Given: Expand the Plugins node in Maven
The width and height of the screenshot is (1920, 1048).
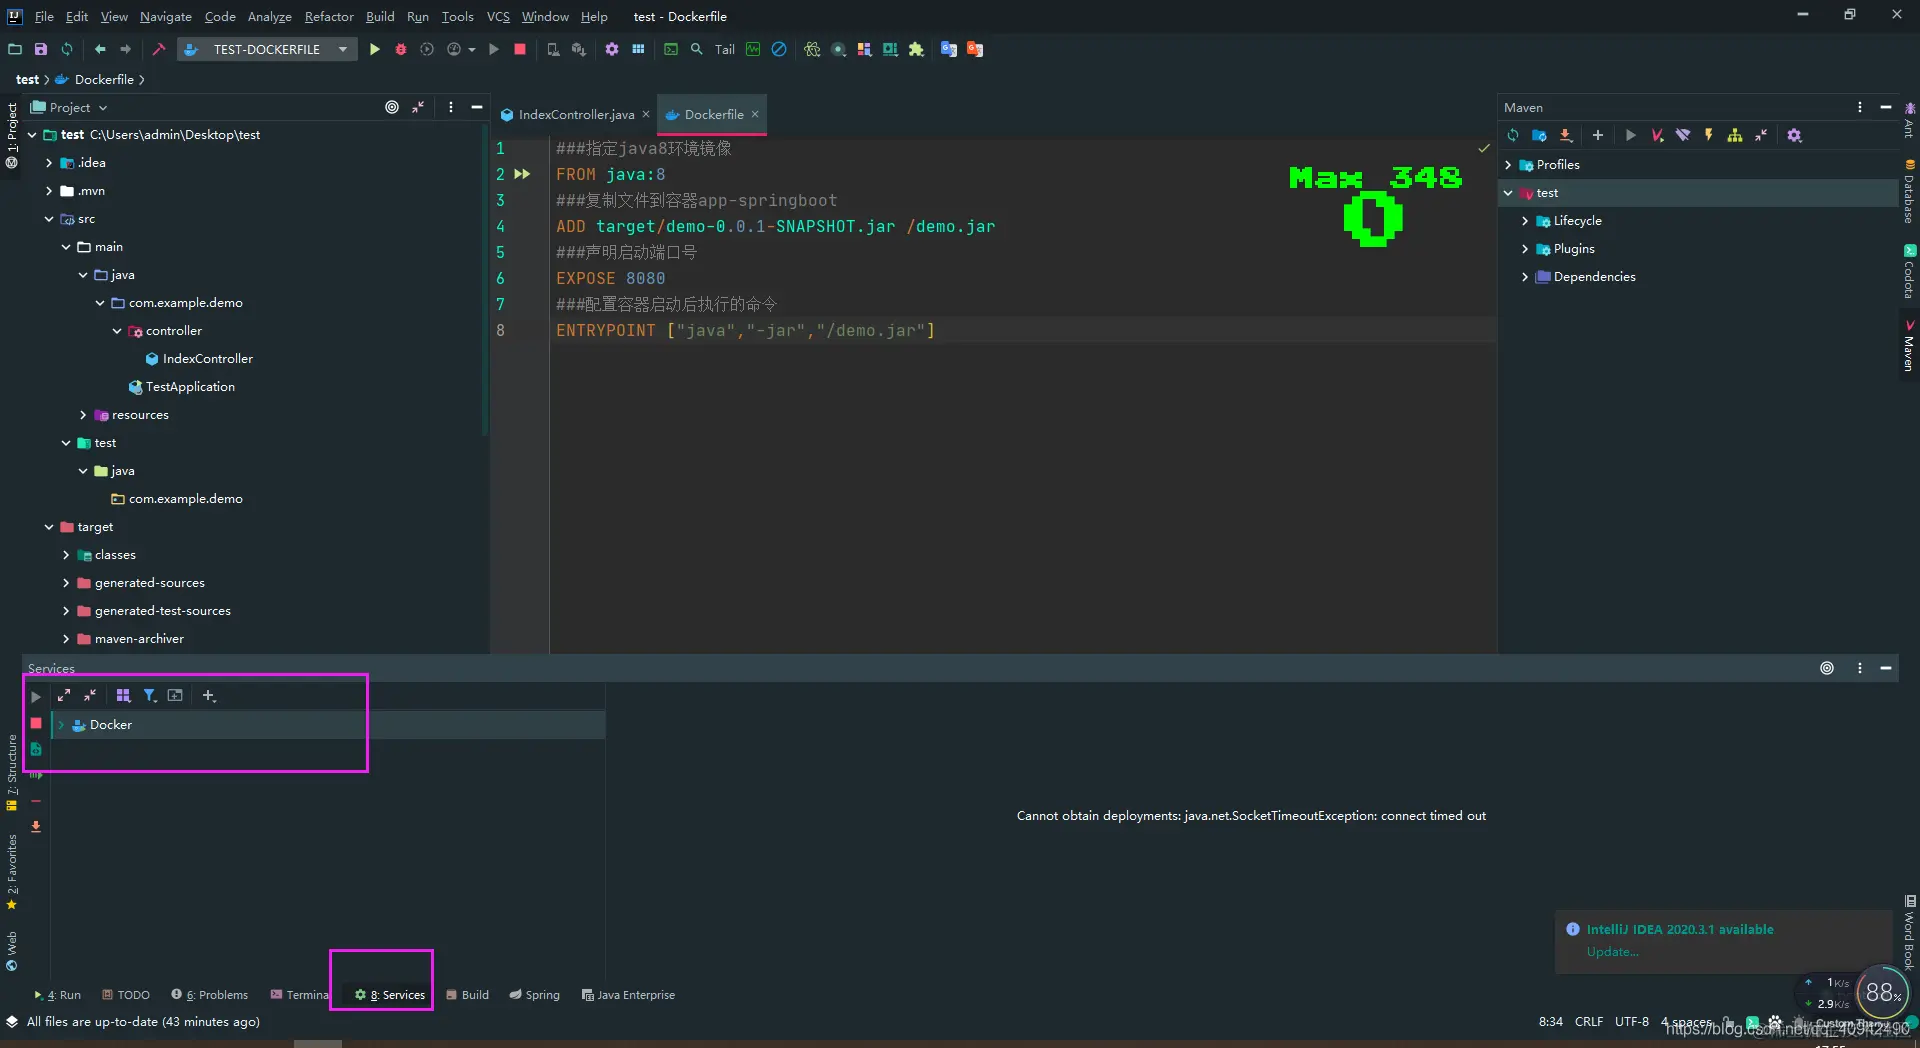Looking at the screenshot, I should (x=1525, y=249).
